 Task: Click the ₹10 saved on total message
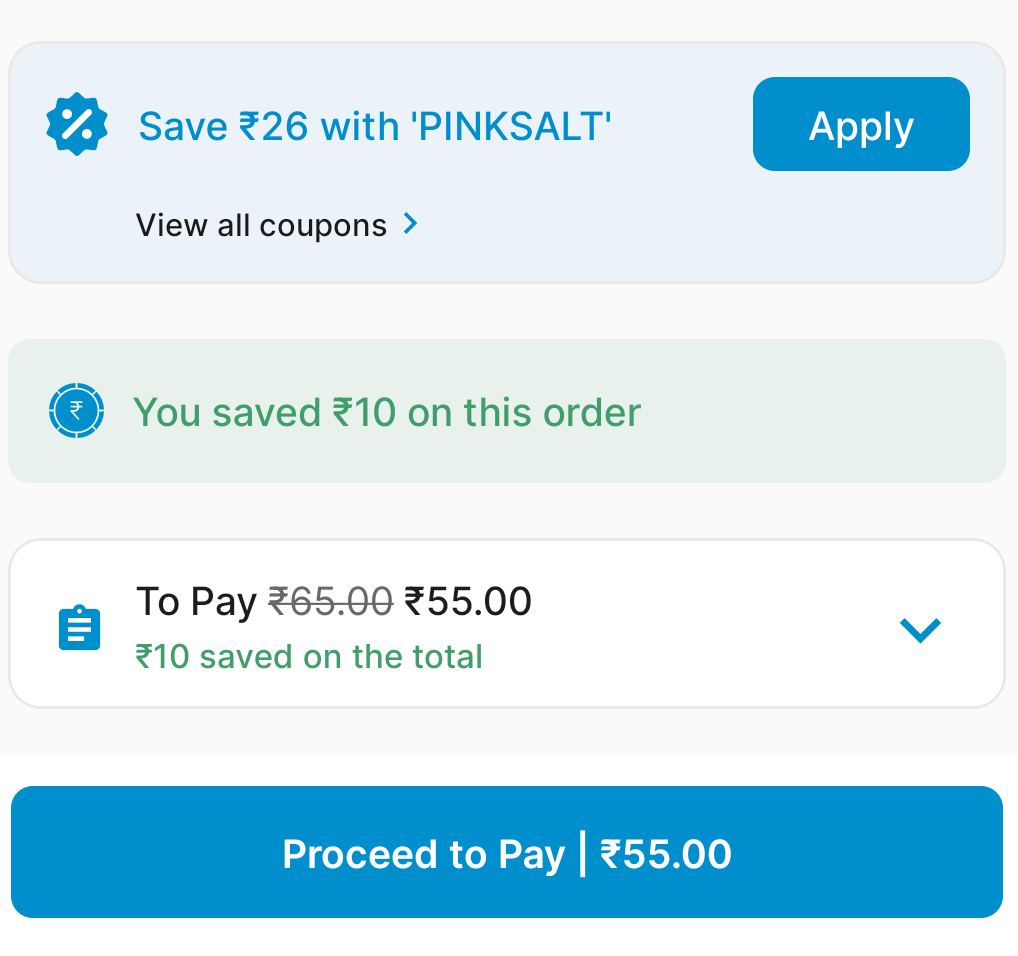click(x=308, y=657)
